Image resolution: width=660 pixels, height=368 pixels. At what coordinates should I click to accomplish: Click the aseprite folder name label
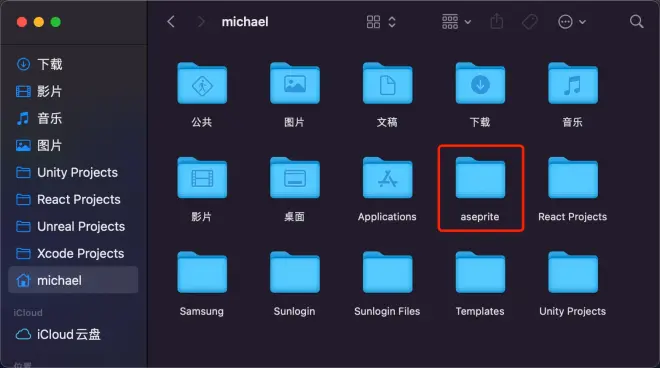point(480,217)
